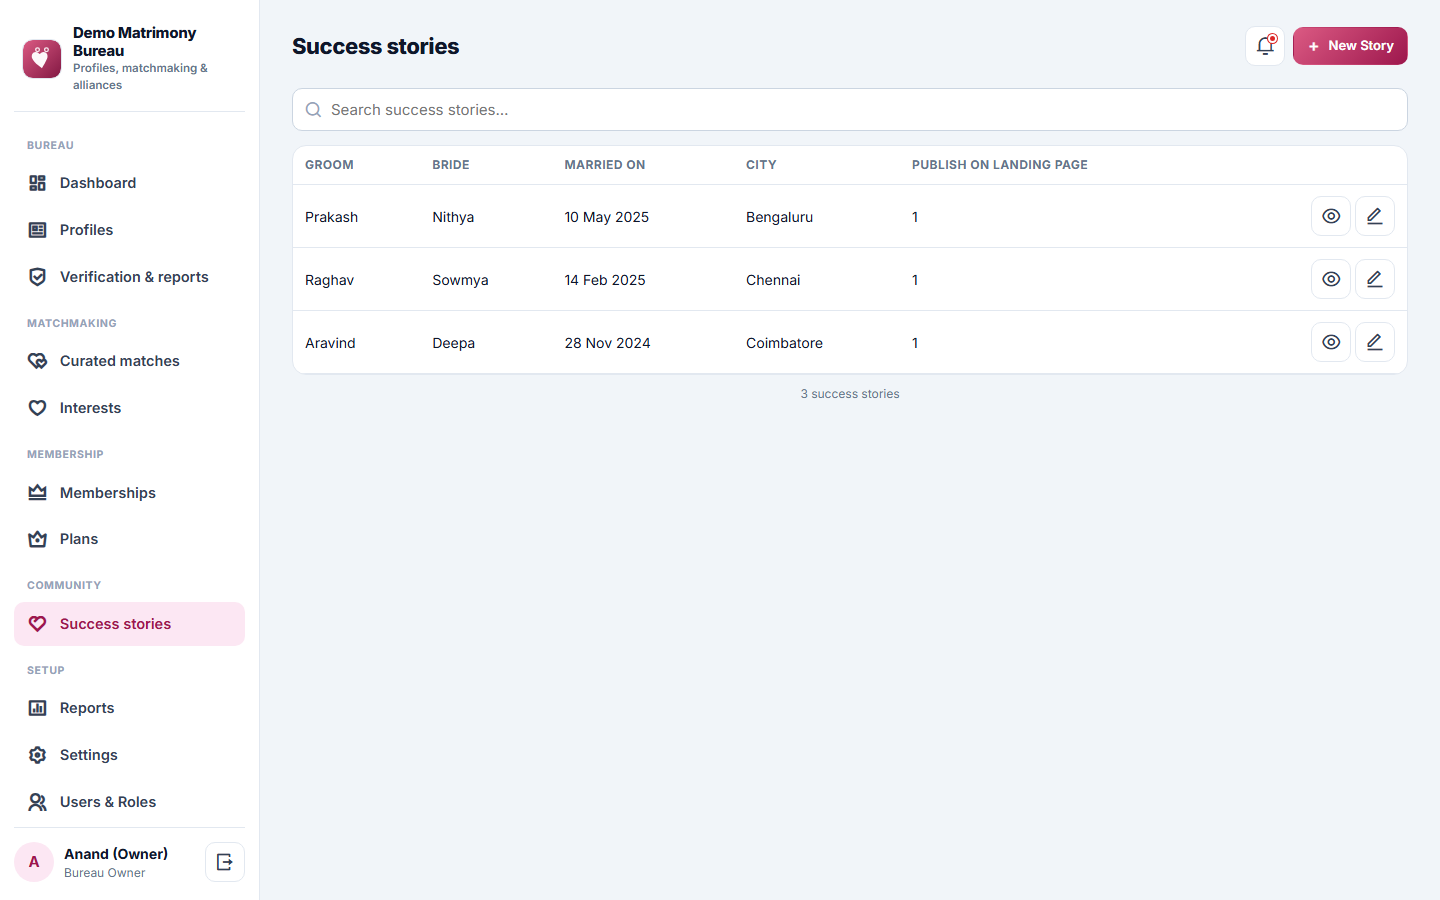Click the Reports chart icon

pos(38,708)
